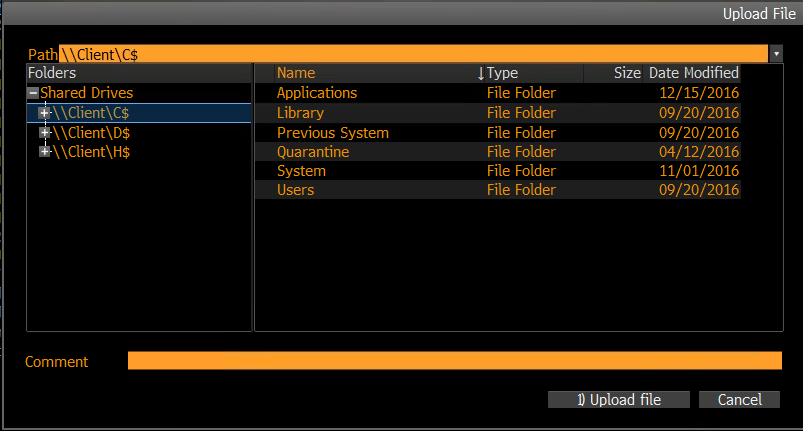Select the \\Client\H$ drive label
The height and width of the screenshot is (431, 803).
coord(91,151)
